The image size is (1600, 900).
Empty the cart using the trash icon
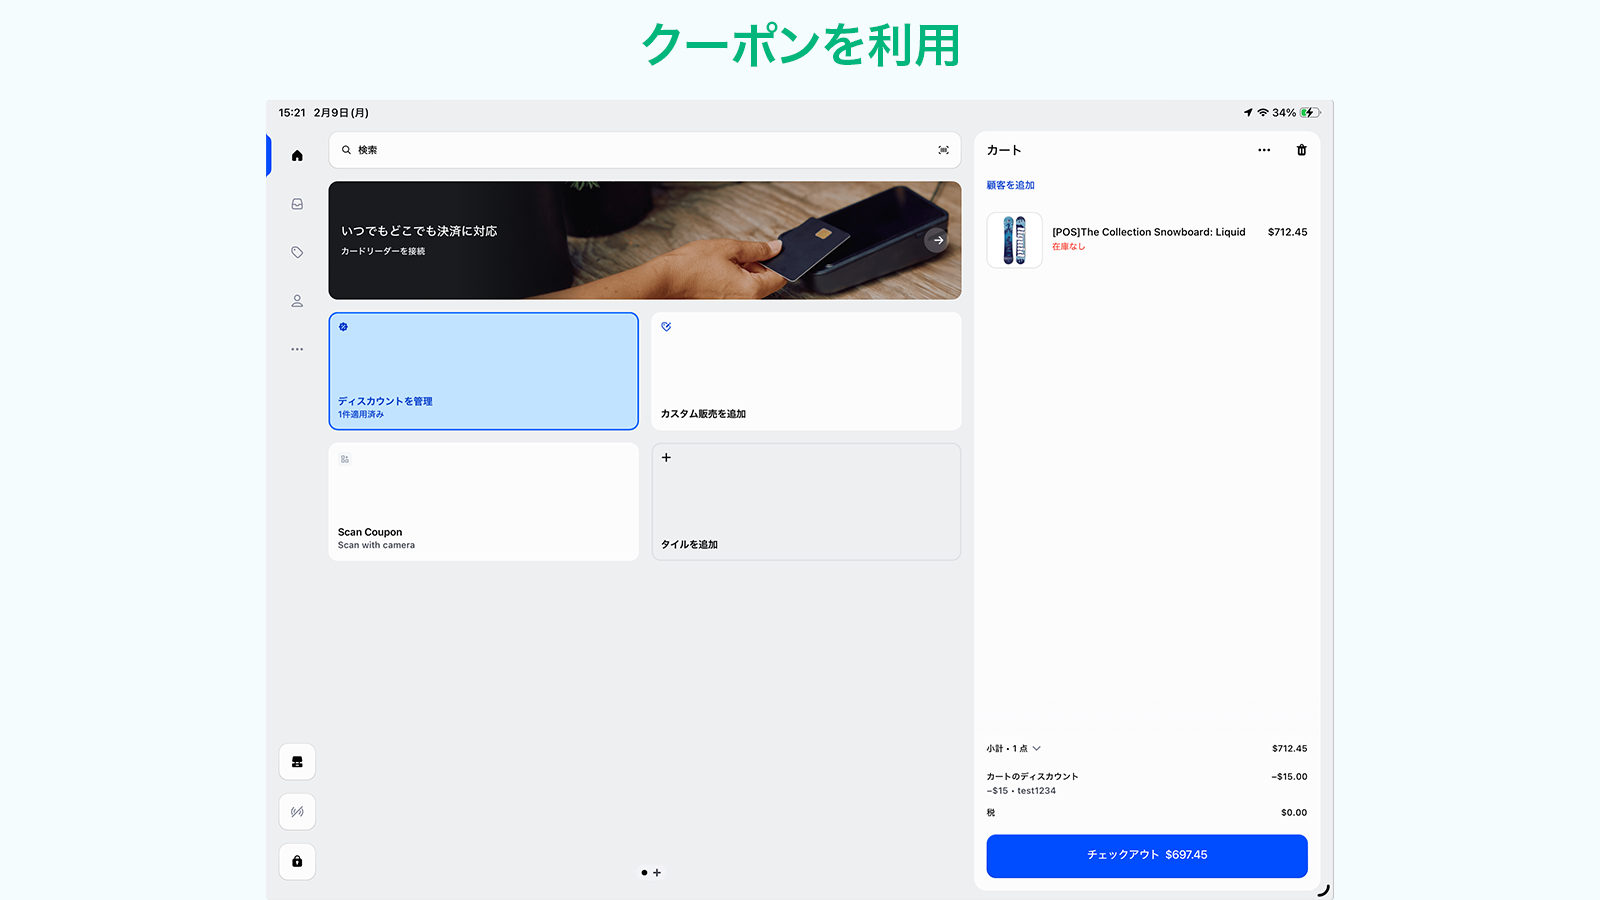(x=1302, y=150)
